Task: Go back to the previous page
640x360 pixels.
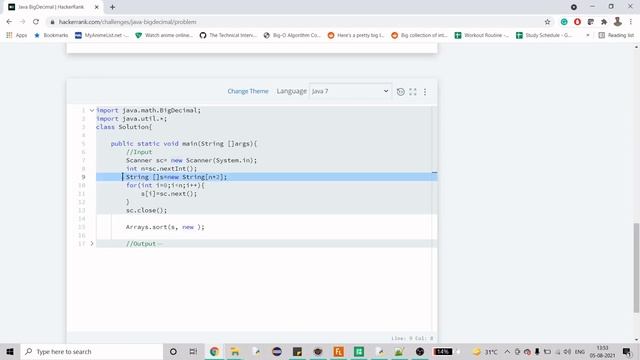Action: 9,22
